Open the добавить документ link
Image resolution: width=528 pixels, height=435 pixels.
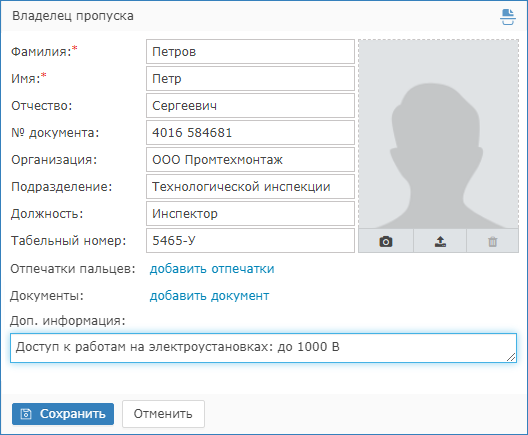click(209, 296)
